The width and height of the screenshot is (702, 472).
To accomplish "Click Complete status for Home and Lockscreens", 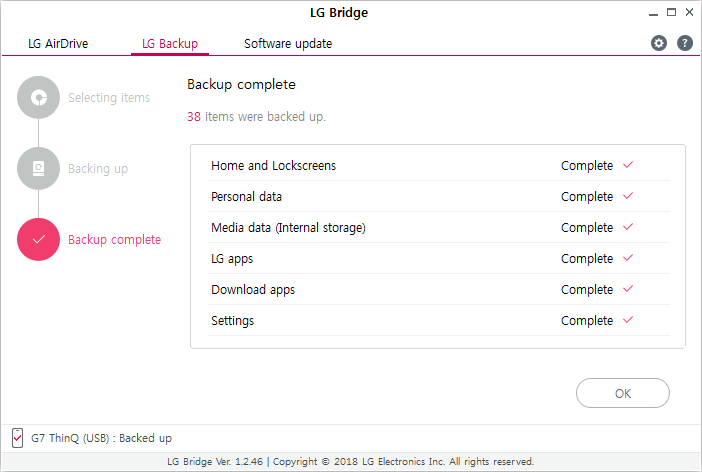I will [586, 166].
